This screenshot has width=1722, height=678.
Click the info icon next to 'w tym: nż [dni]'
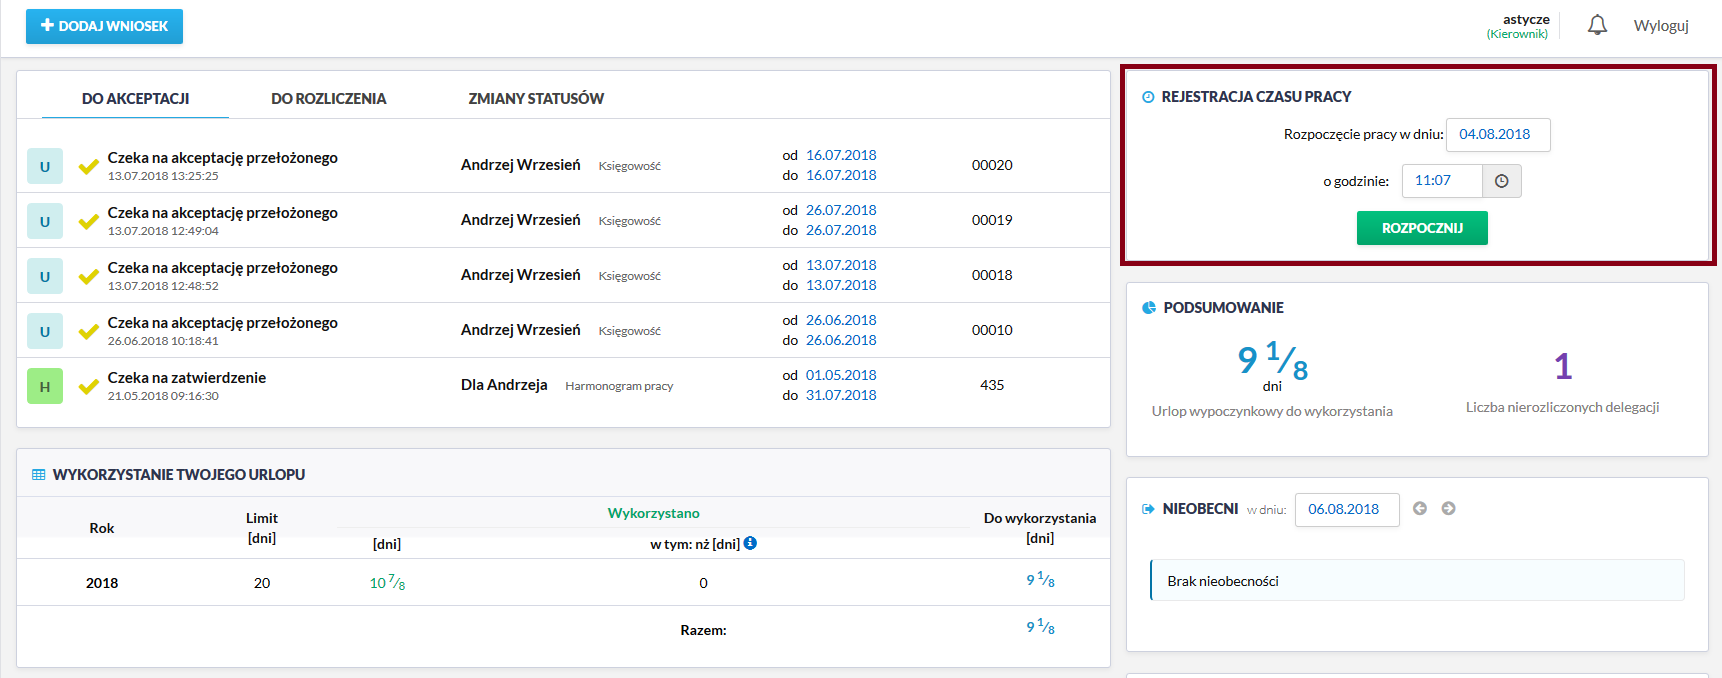coord(750,543)
